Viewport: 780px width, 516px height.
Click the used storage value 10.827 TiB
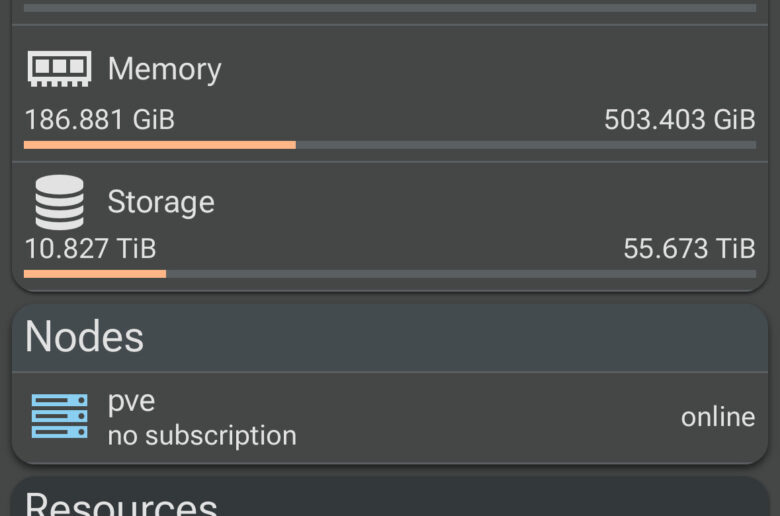(x=90, y=248)
